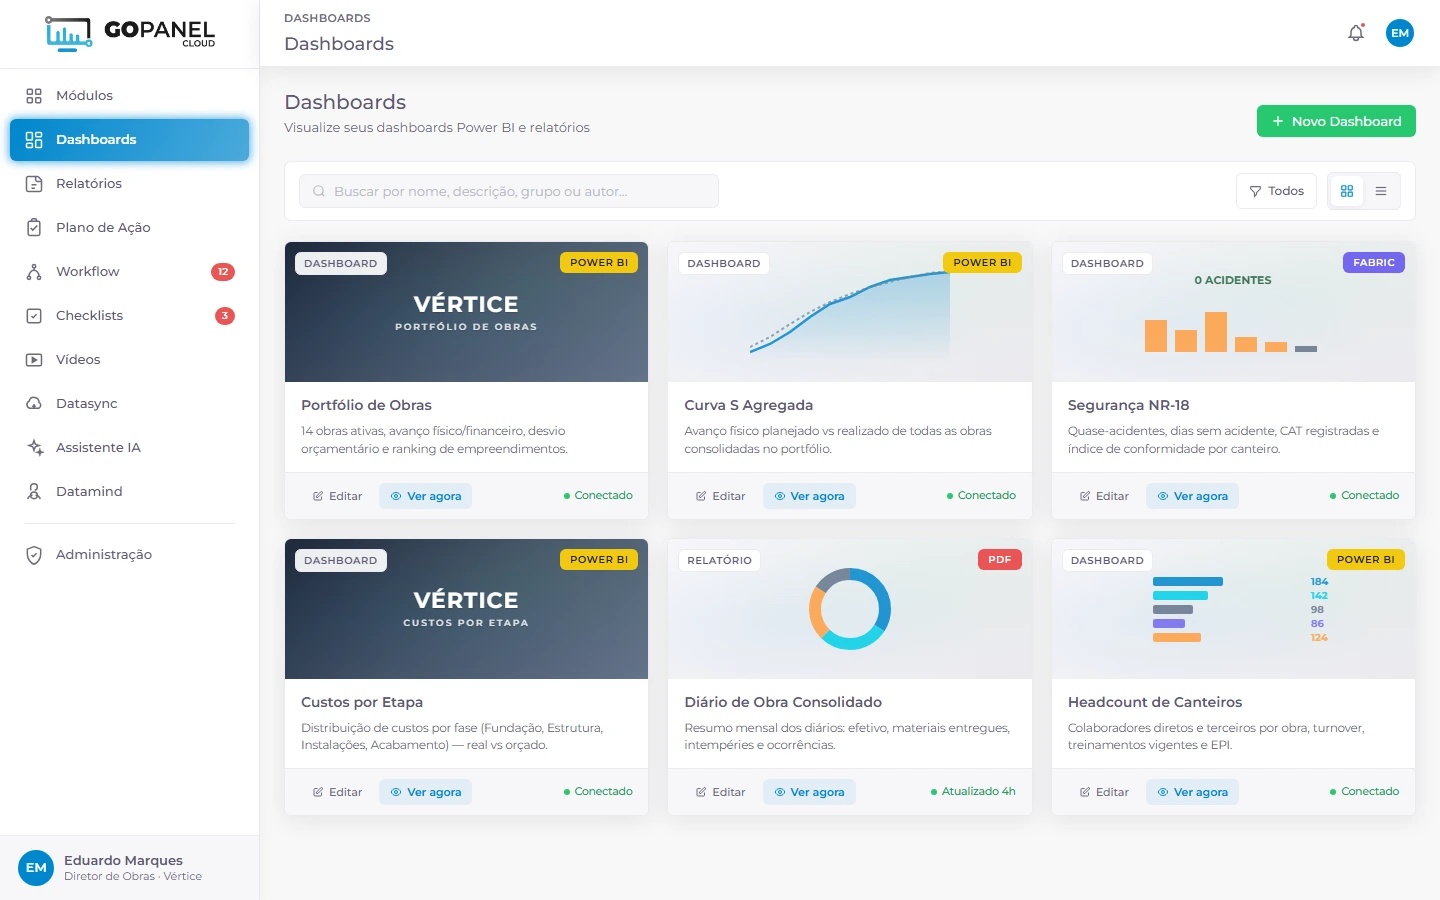Open the Custos por Etapa thumbnail

click(466, 609)
